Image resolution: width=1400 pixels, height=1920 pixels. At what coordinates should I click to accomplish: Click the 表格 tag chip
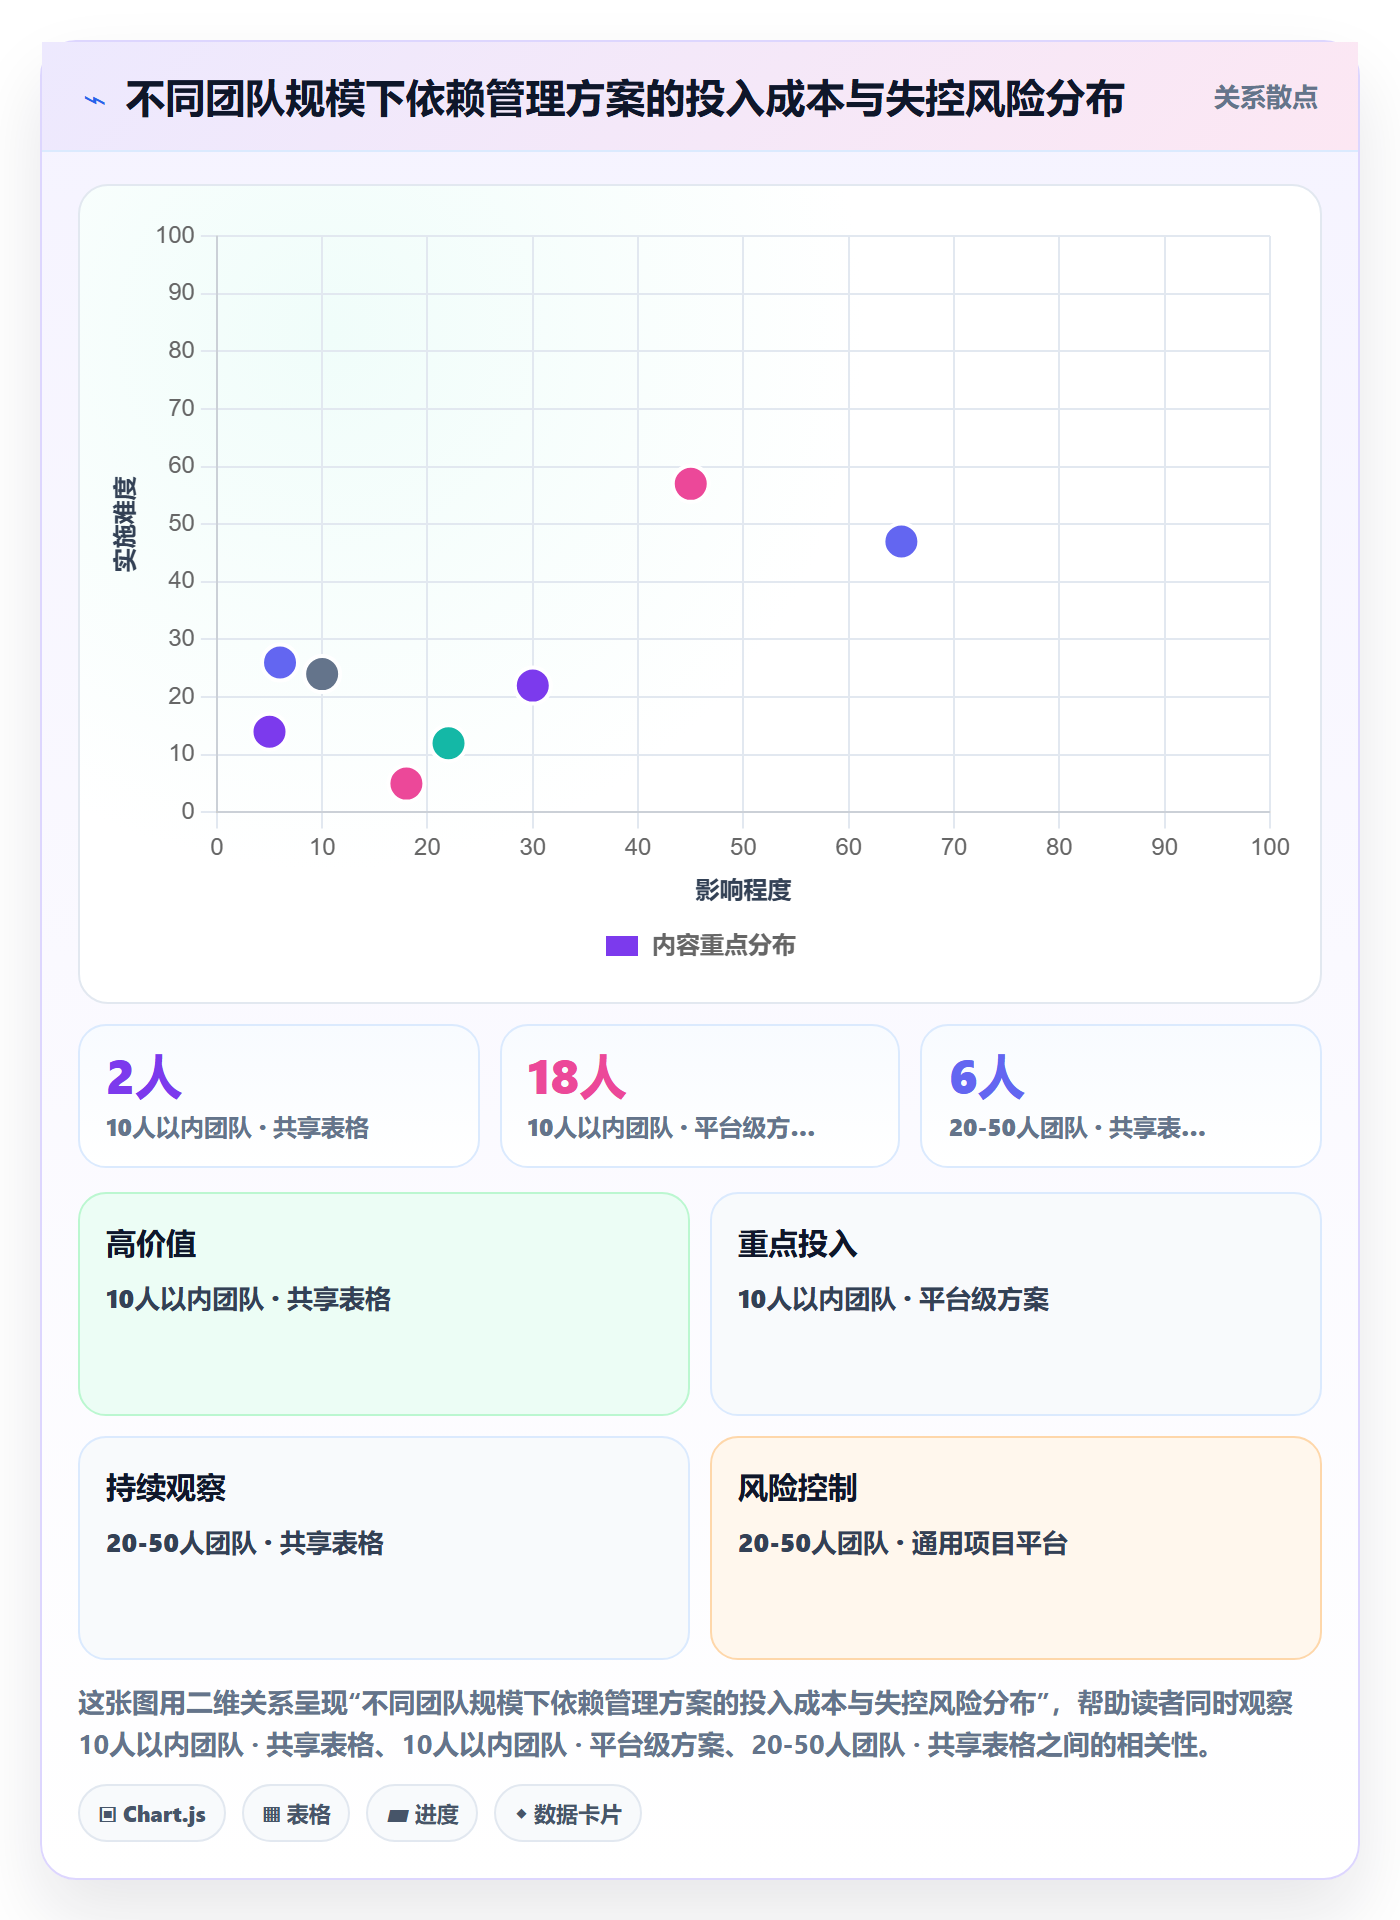tap(296, 1814)
